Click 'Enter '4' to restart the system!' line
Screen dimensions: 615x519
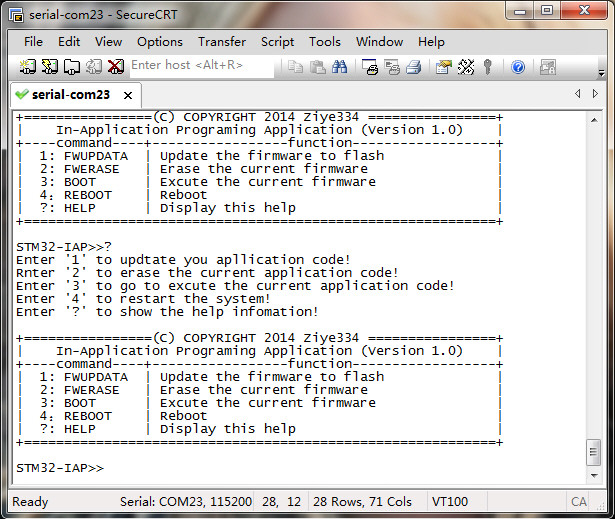tap(143, 299)
